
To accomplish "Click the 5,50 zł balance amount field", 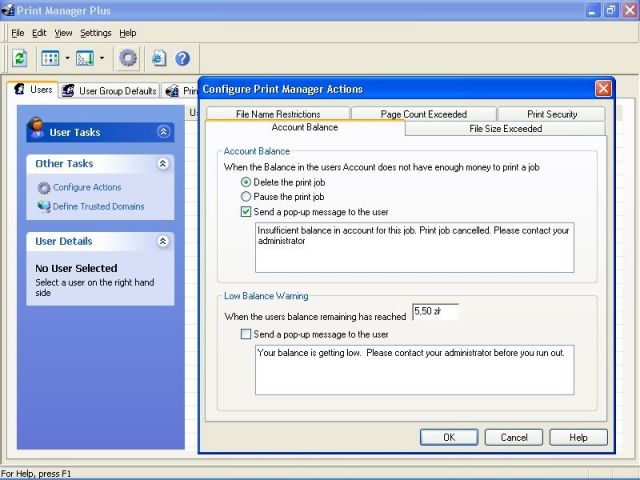I will [x=436, y=312].
